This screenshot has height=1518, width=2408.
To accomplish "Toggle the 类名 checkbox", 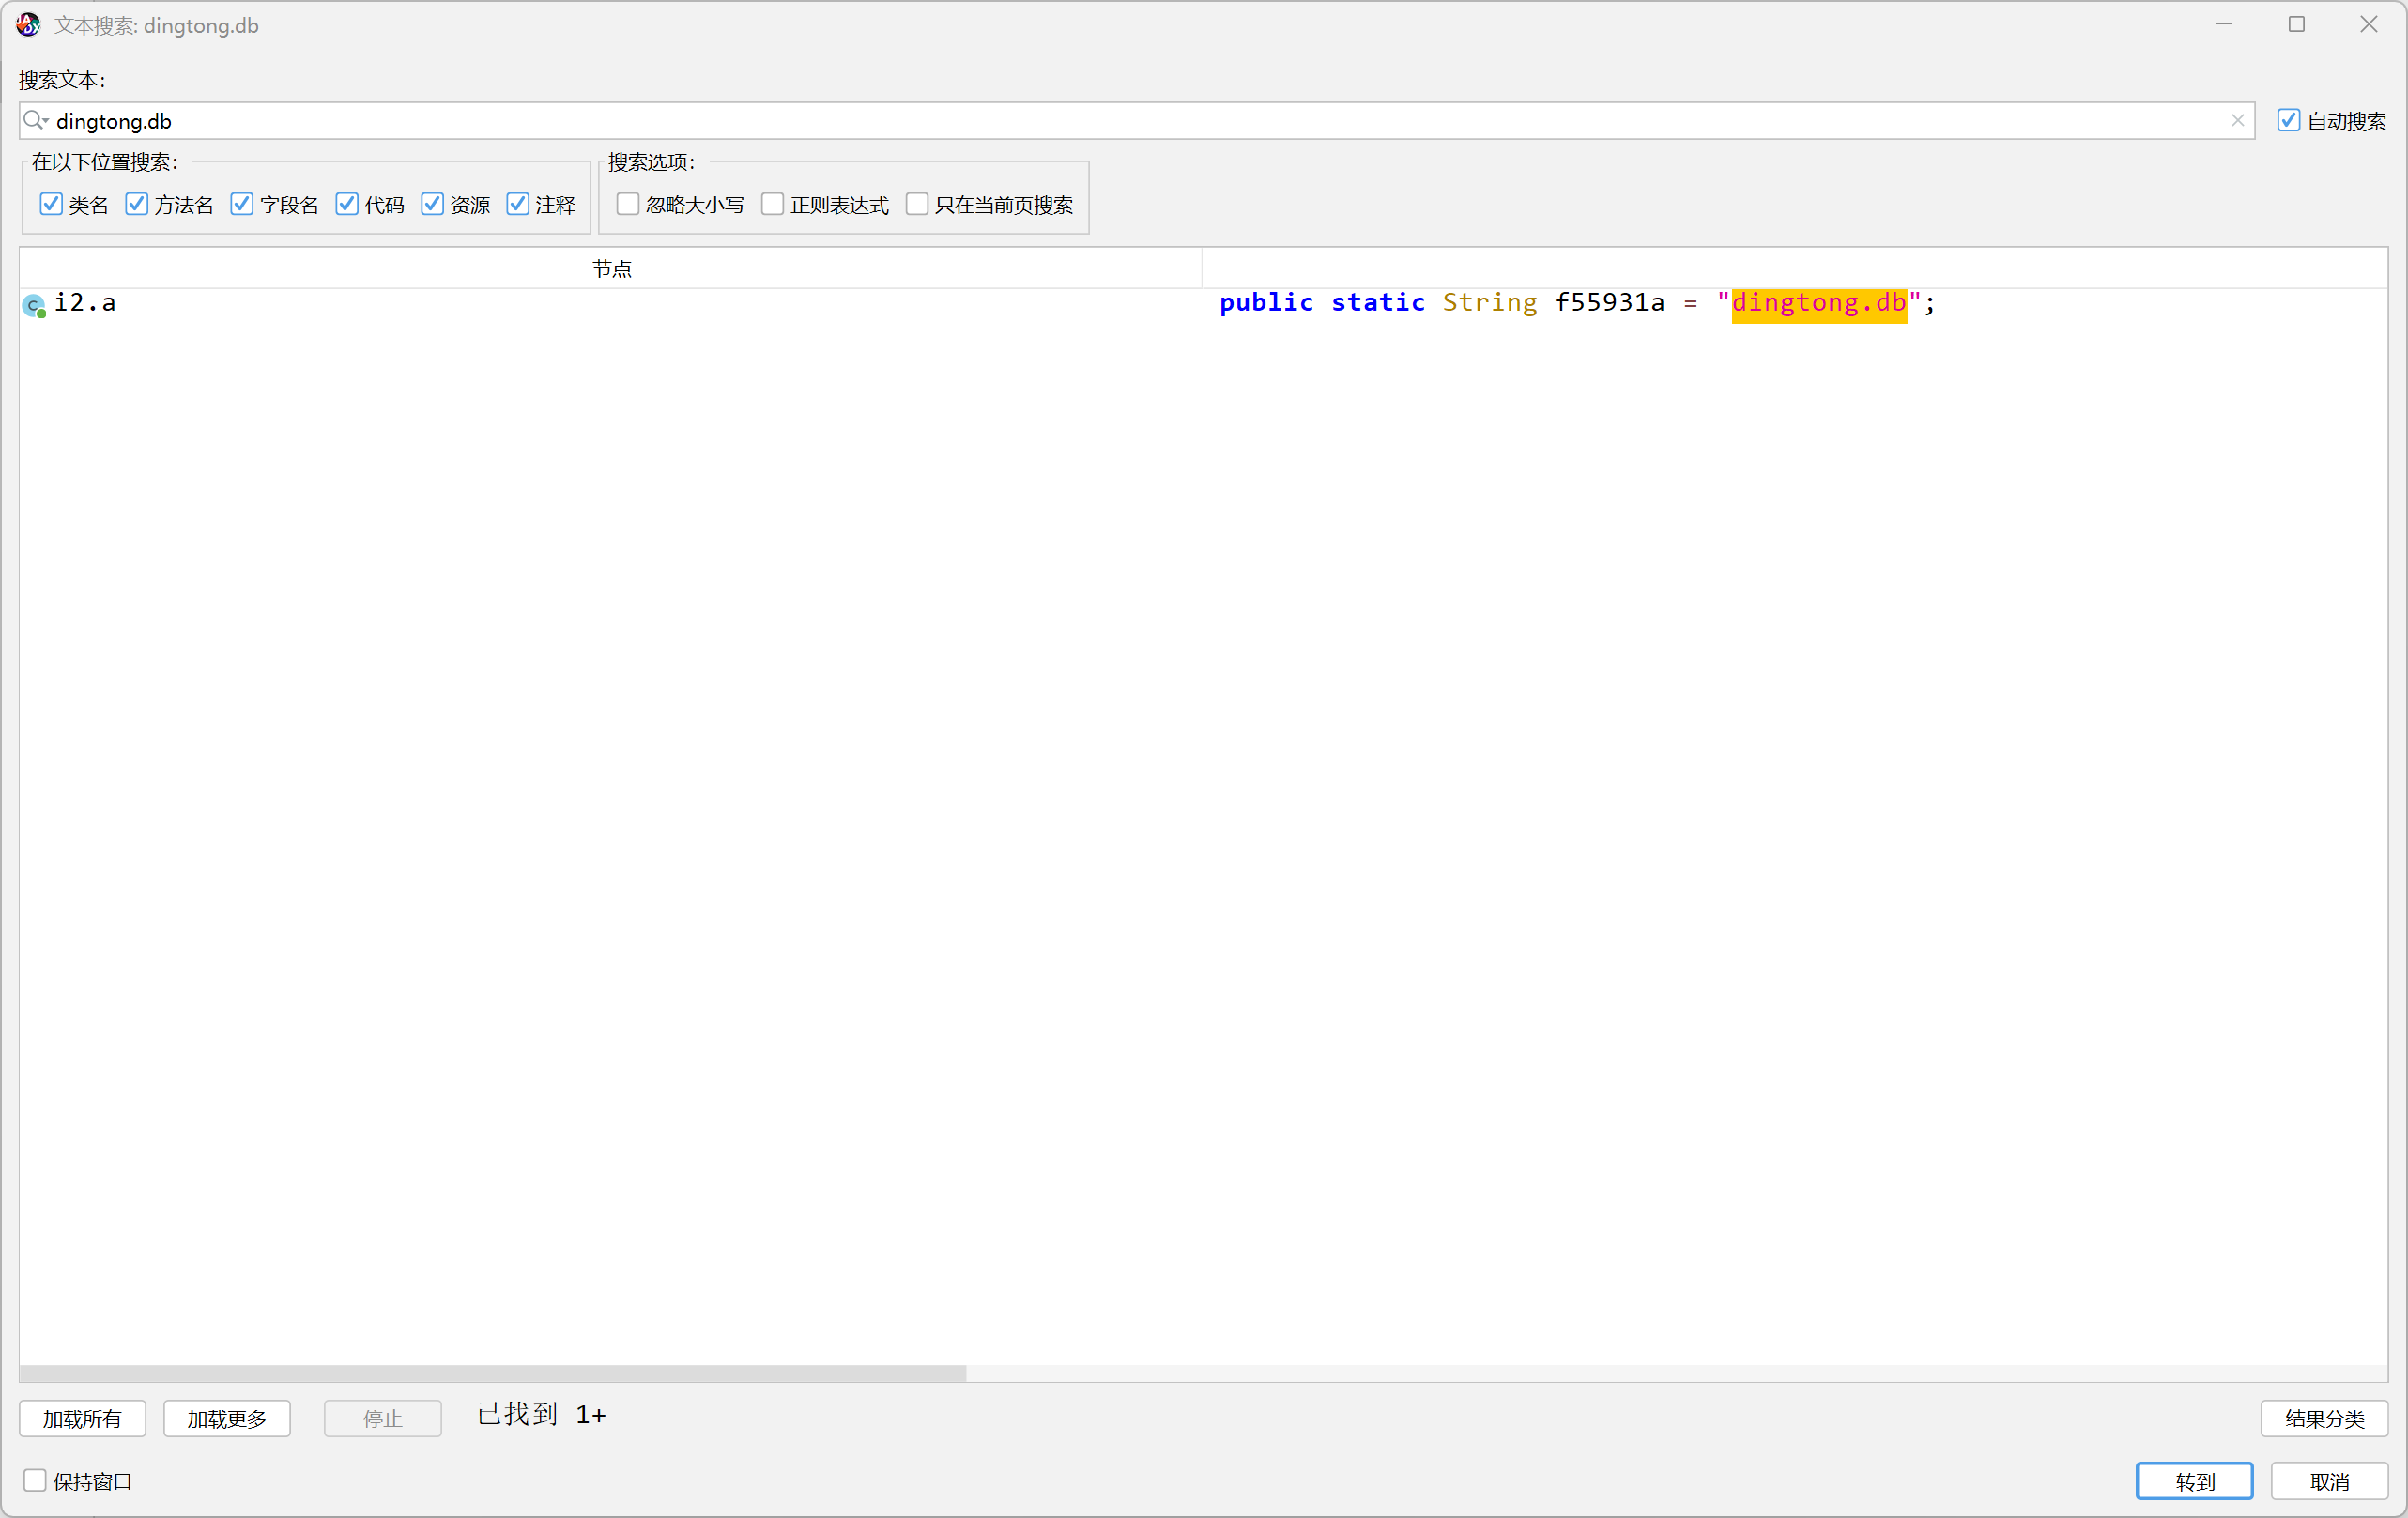I will pos(51,205).
